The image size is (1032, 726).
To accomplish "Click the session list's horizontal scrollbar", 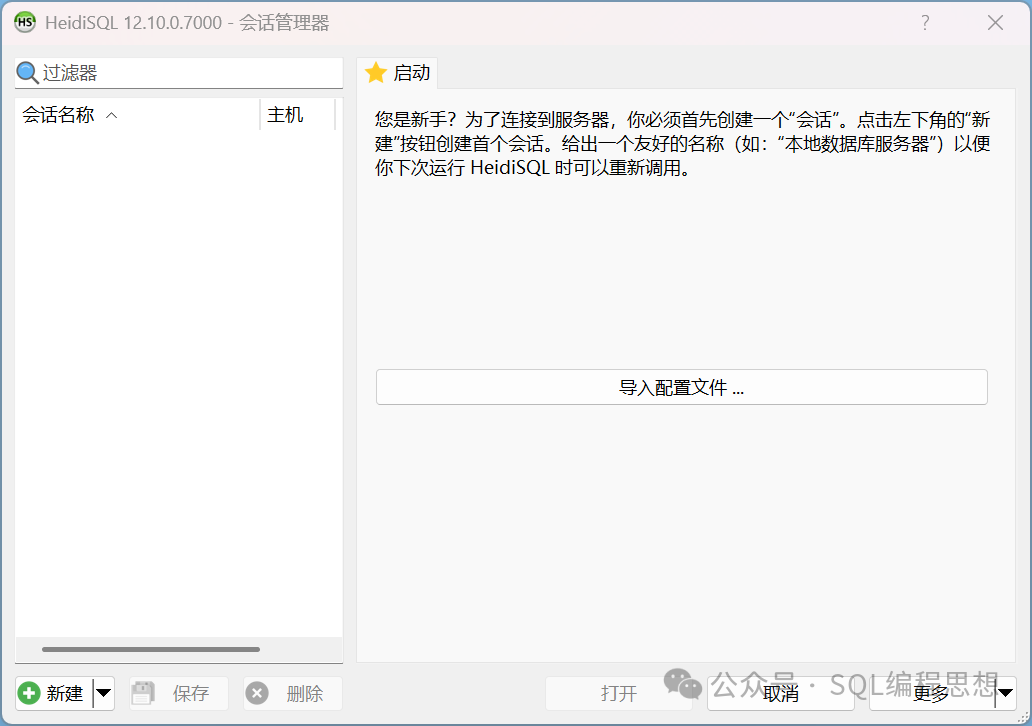I will pyautogui.click(x=152, y=649).
